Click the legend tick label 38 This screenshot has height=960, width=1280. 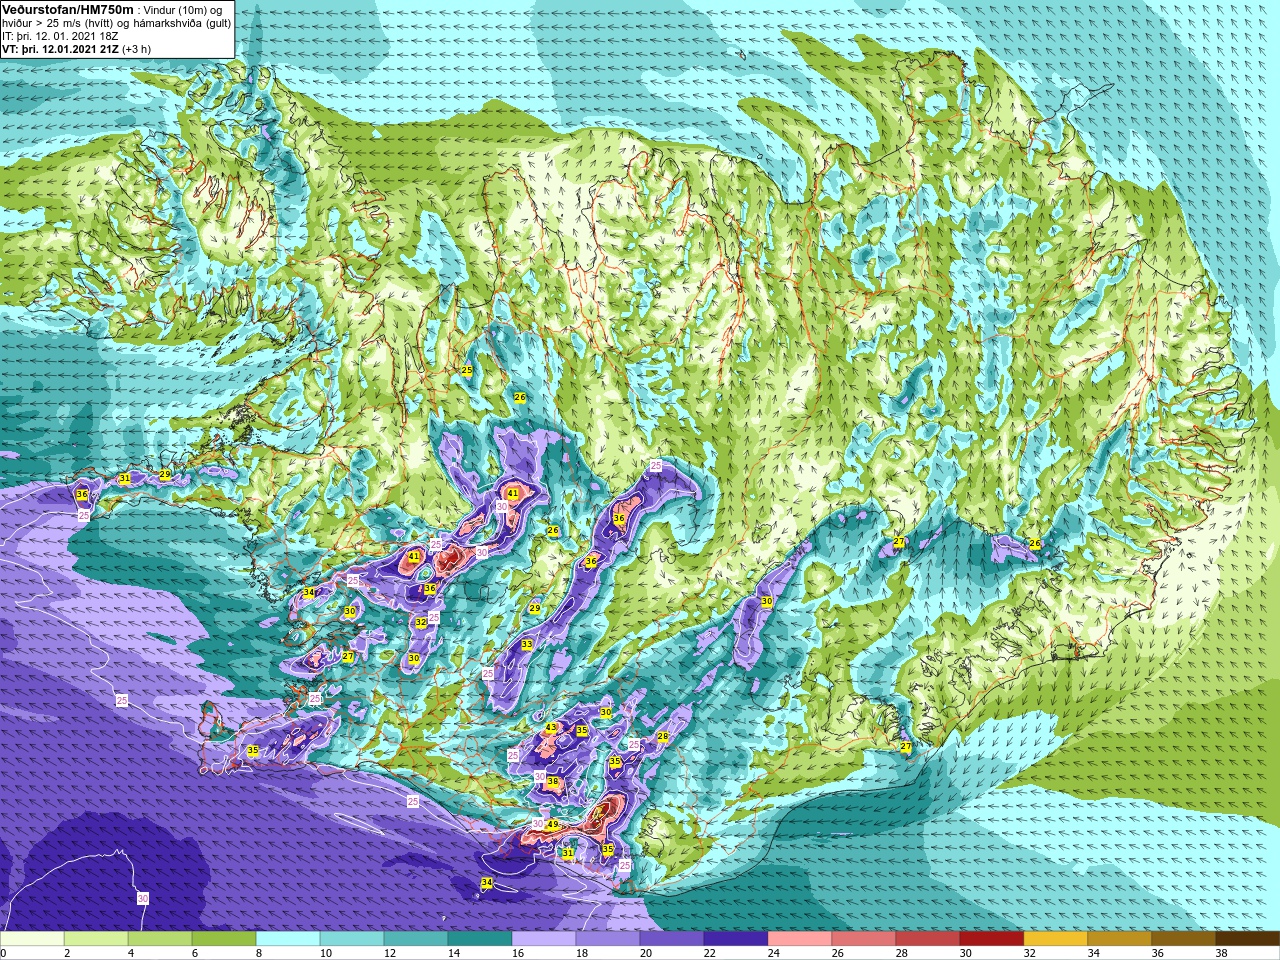[1221, 953]
